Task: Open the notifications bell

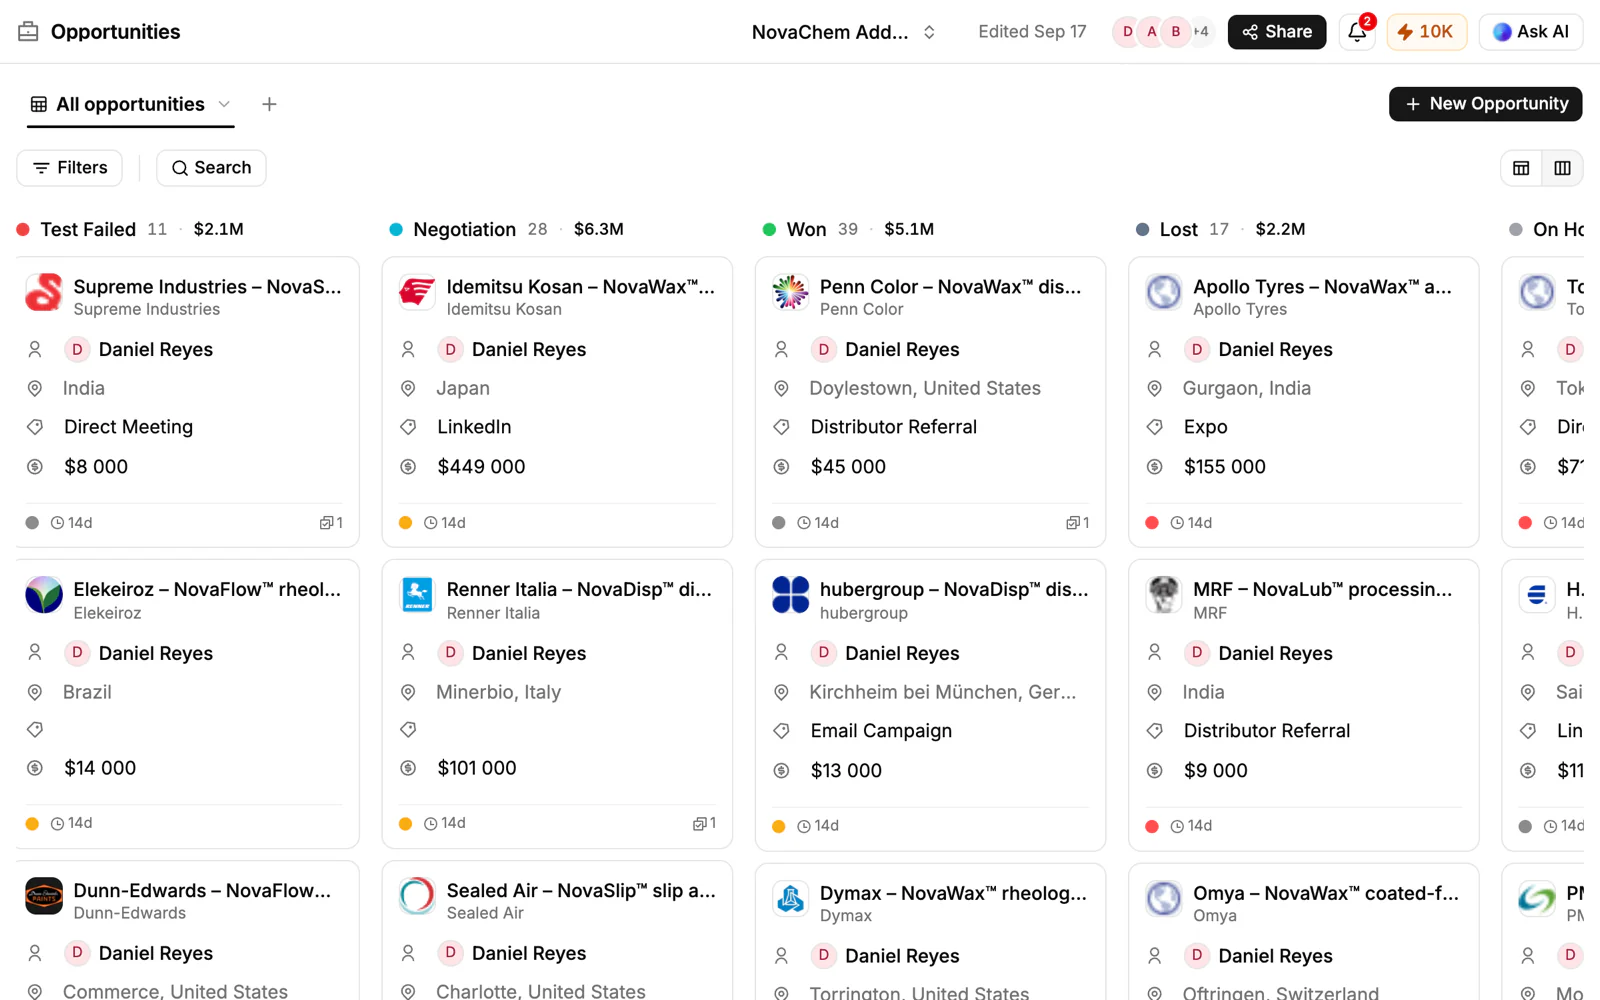Action: tap(1357, 32)
